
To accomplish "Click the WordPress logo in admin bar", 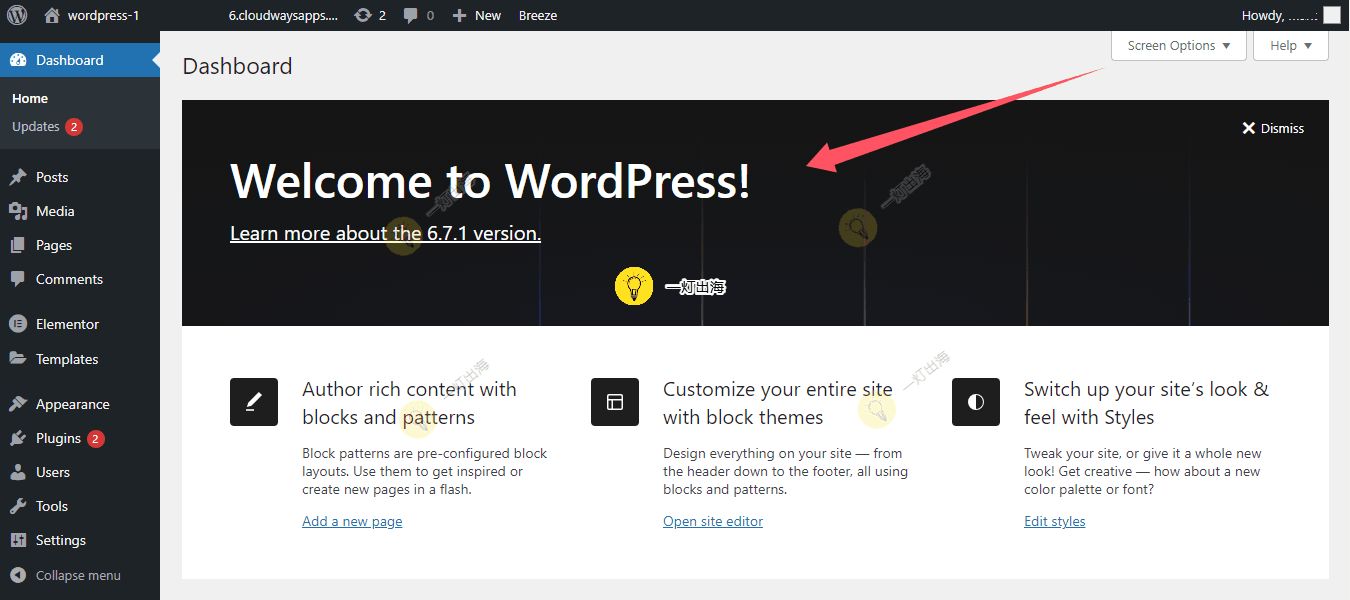I will (17, 15).
